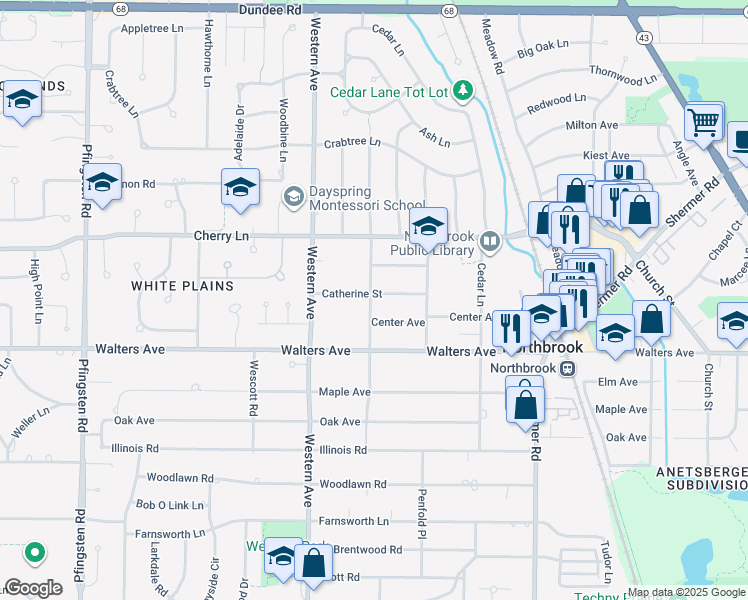Select shopping bag marker below Kiest Ave
This screenshot has width=748, height=600.
639,211
